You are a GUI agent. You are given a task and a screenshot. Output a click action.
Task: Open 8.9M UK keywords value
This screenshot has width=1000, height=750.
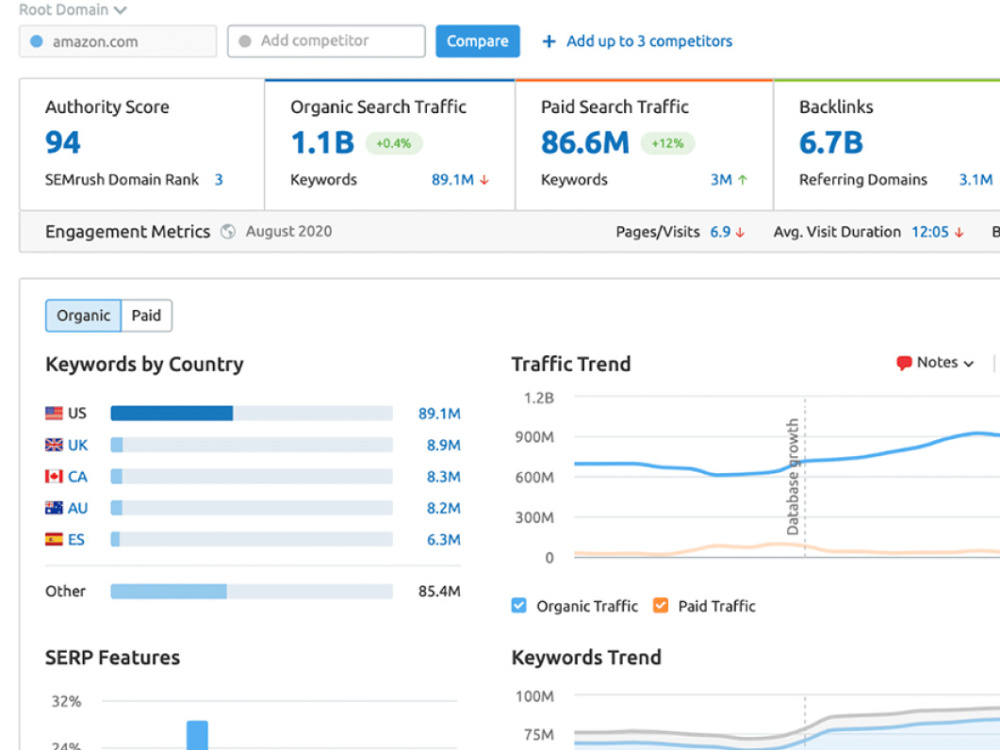point(444,445)
